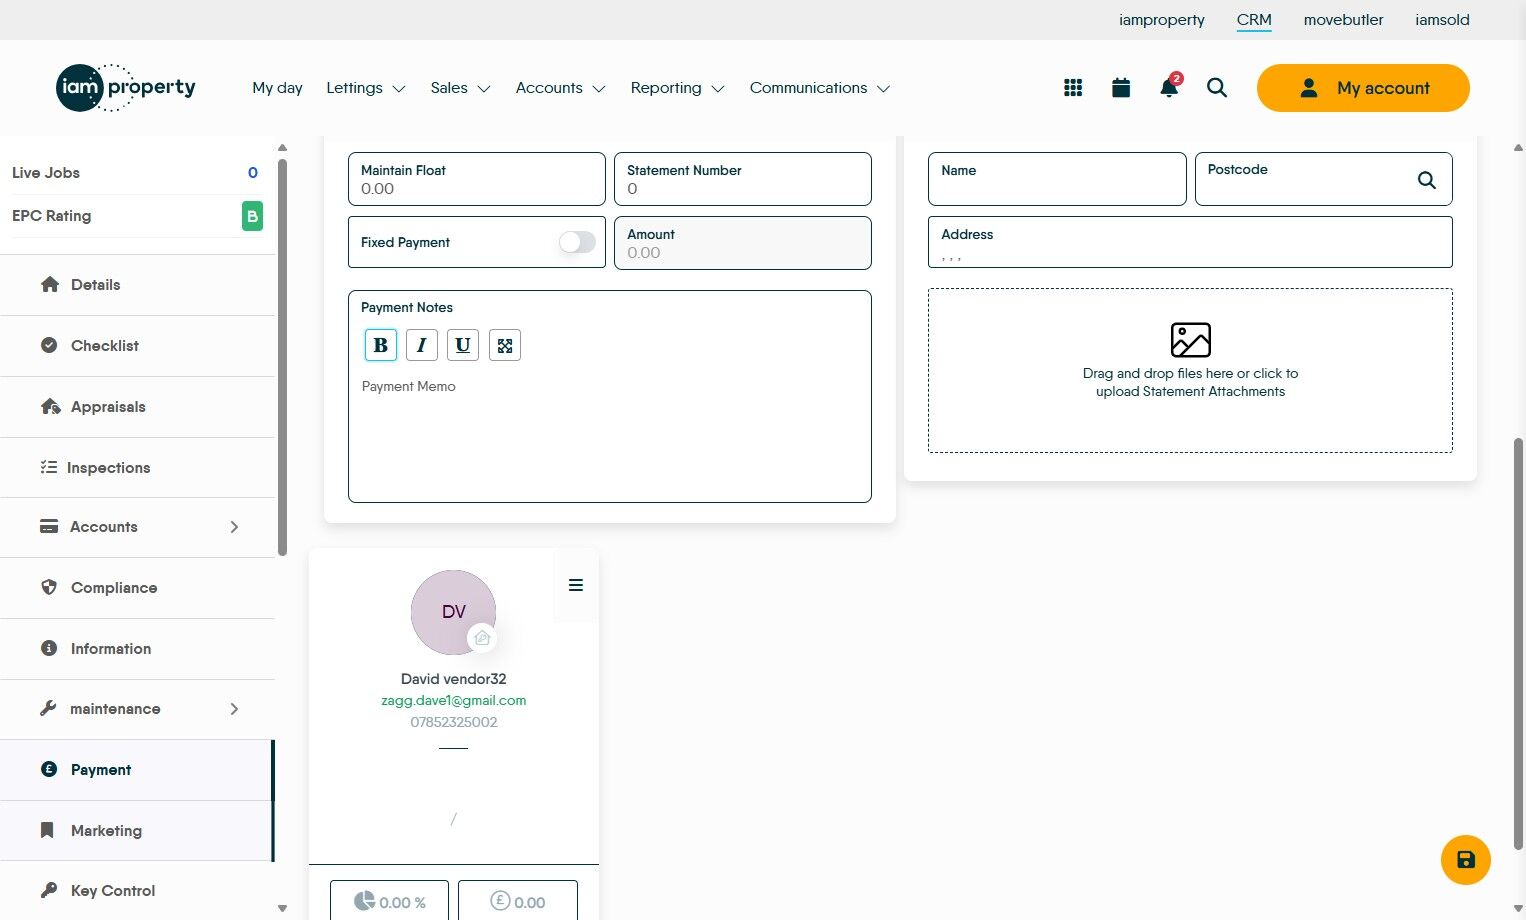The height and width of the screenshot is (920, 1526).
Task: Click the Statement Number input field
Action: tap(743, 179)
